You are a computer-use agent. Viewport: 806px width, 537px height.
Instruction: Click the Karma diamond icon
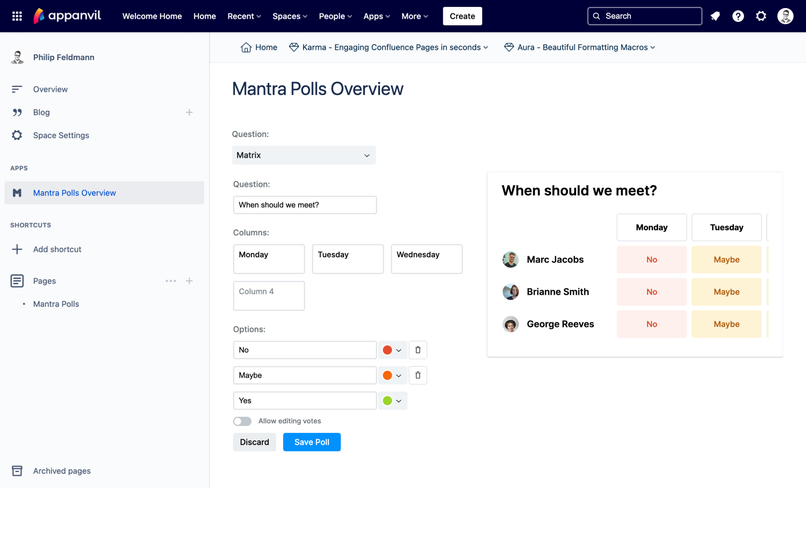tap(294, 47)
